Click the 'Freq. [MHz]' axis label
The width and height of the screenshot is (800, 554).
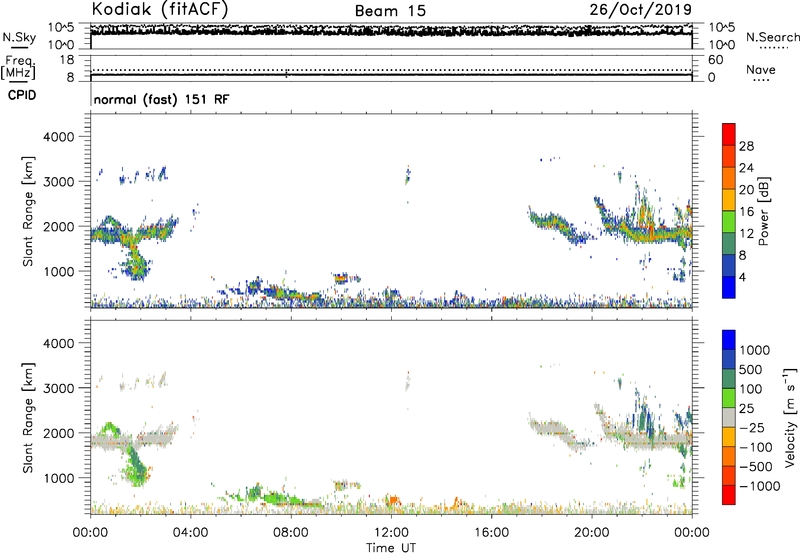click(x=18, y=68)
